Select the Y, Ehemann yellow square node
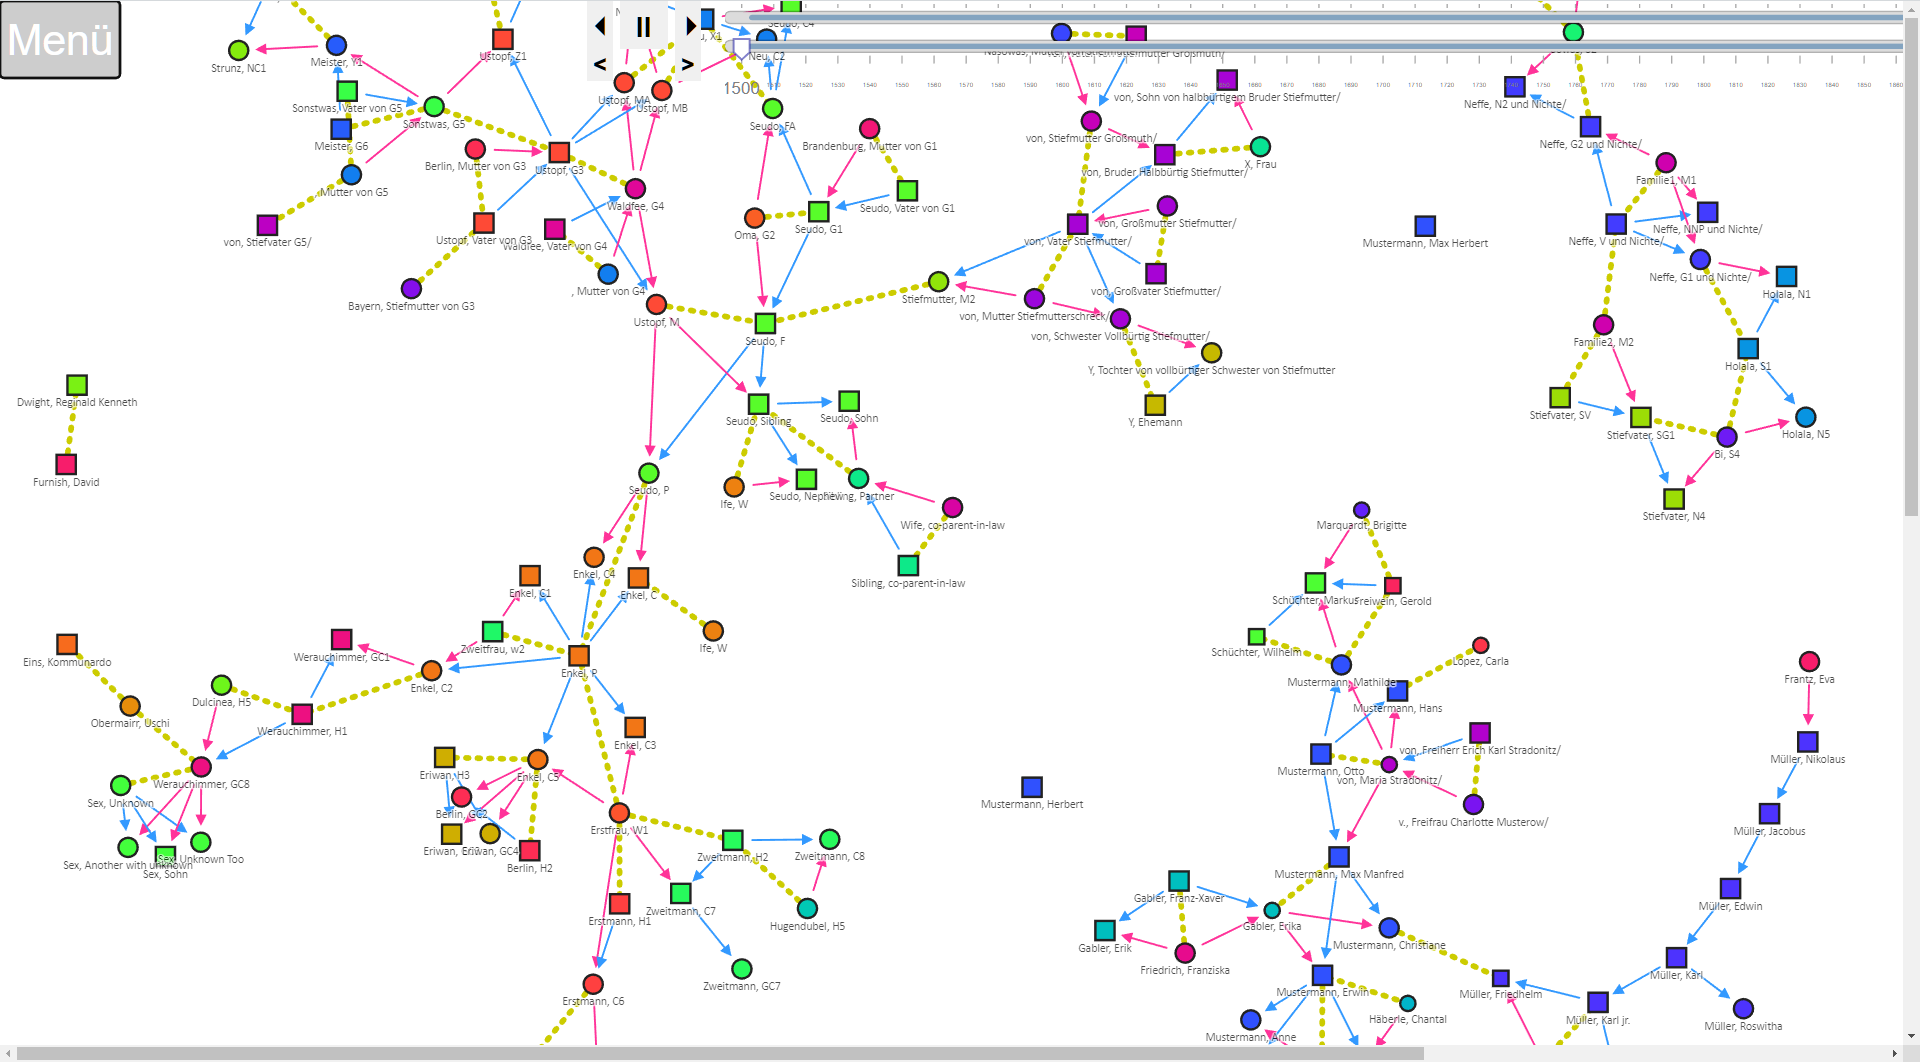The width and height of the screenshot is (1920, 1062). (x=1155, y=405)
